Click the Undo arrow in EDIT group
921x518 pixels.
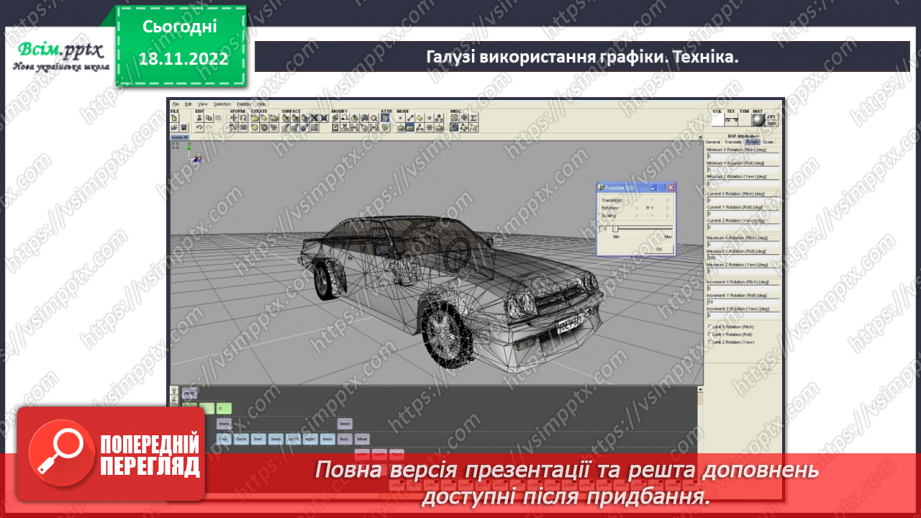tap(199, 127)
